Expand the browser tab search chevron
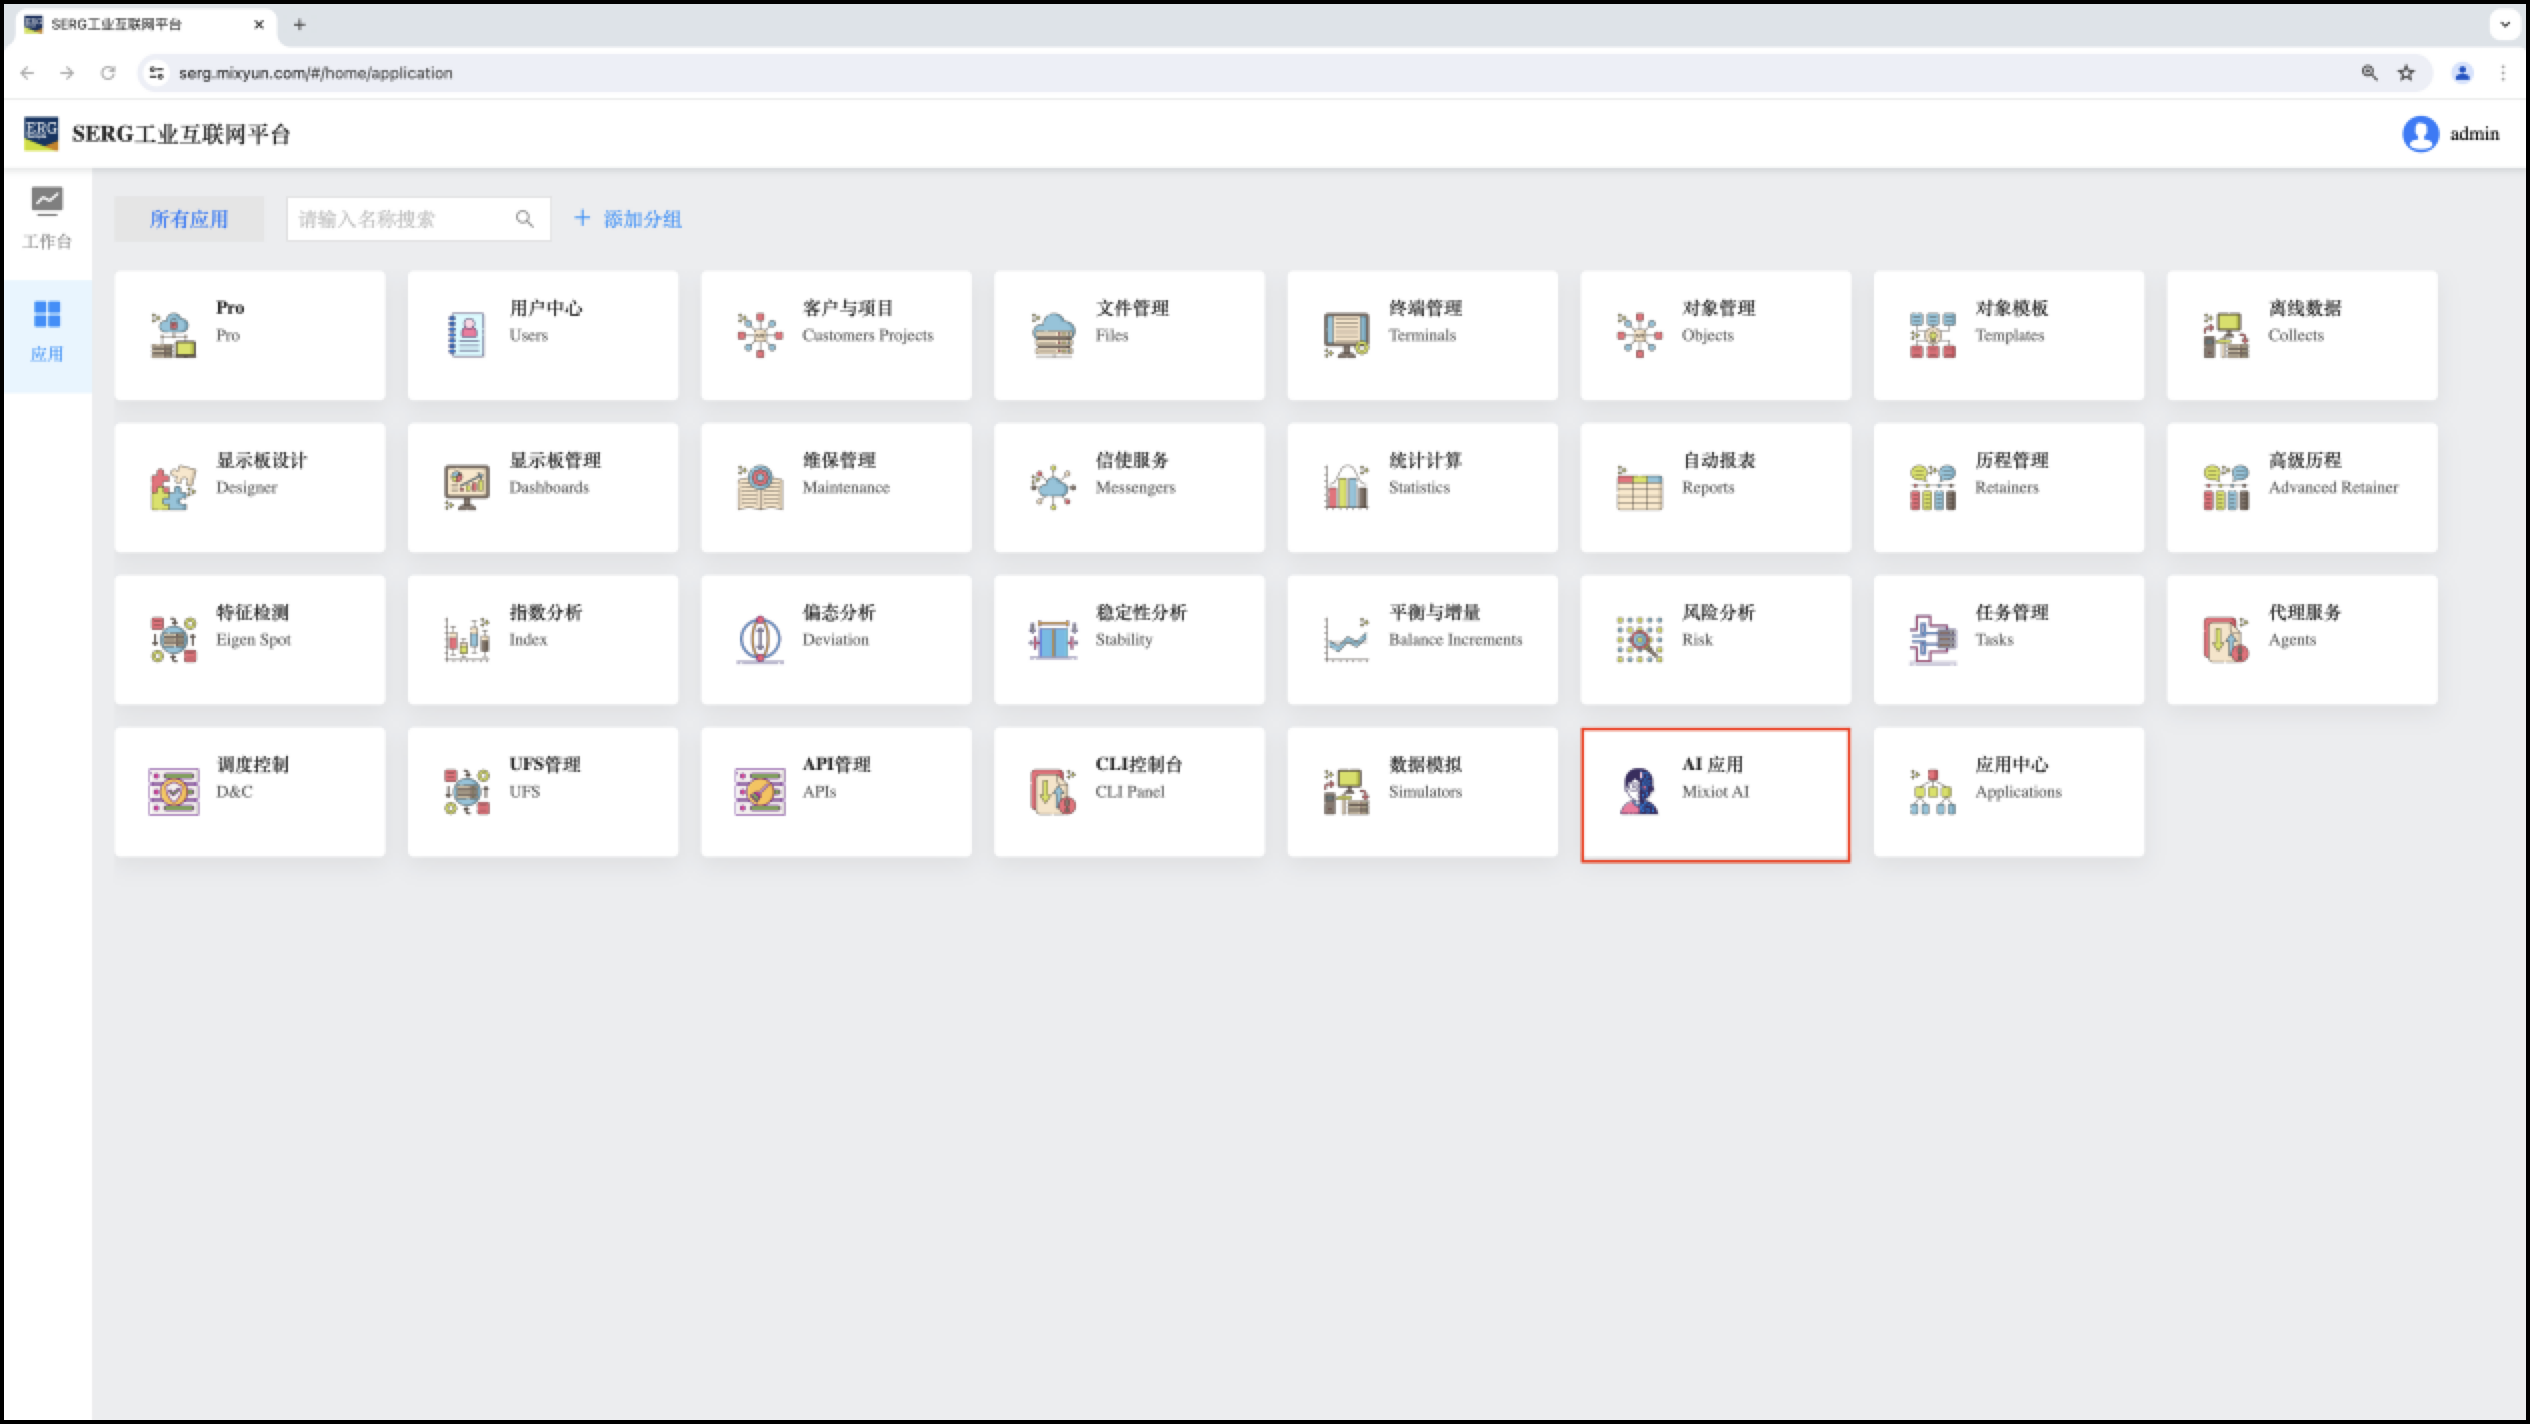 pyautogui.click(x=2505, y=24)
